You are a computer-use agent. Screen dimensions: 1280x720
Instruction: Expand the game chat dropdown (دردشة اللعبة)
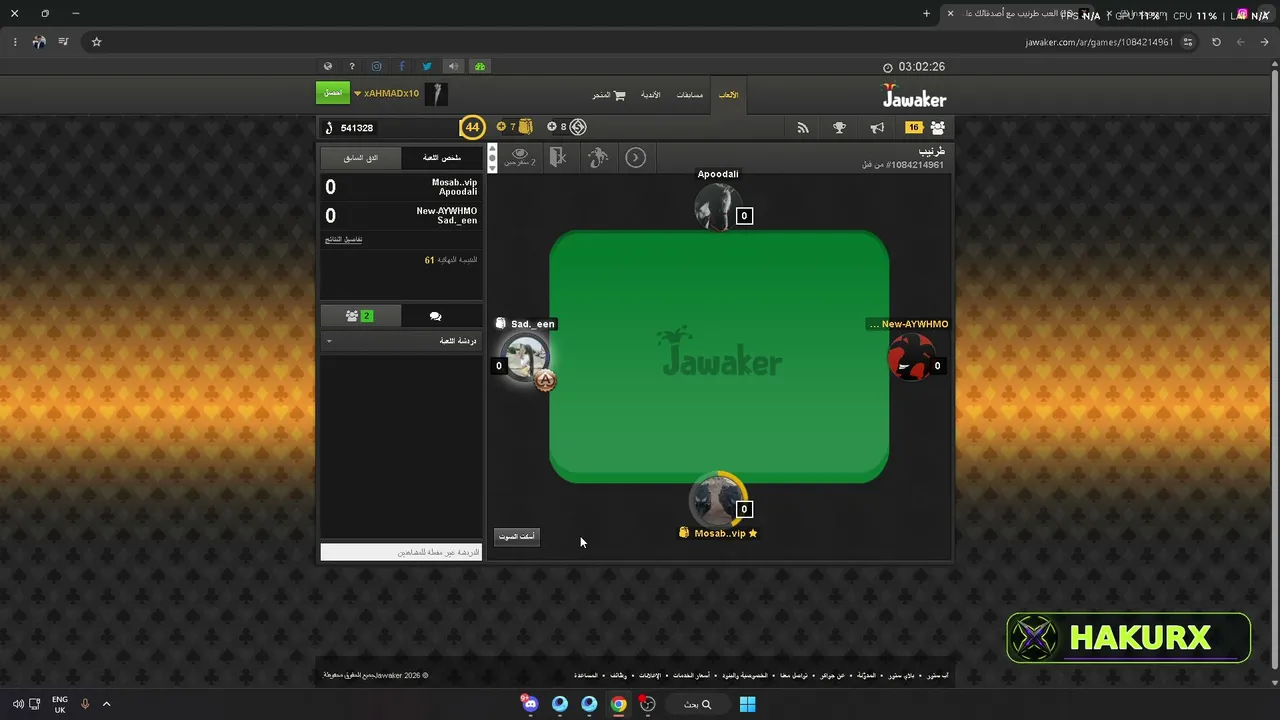click(x=401, y=341)
